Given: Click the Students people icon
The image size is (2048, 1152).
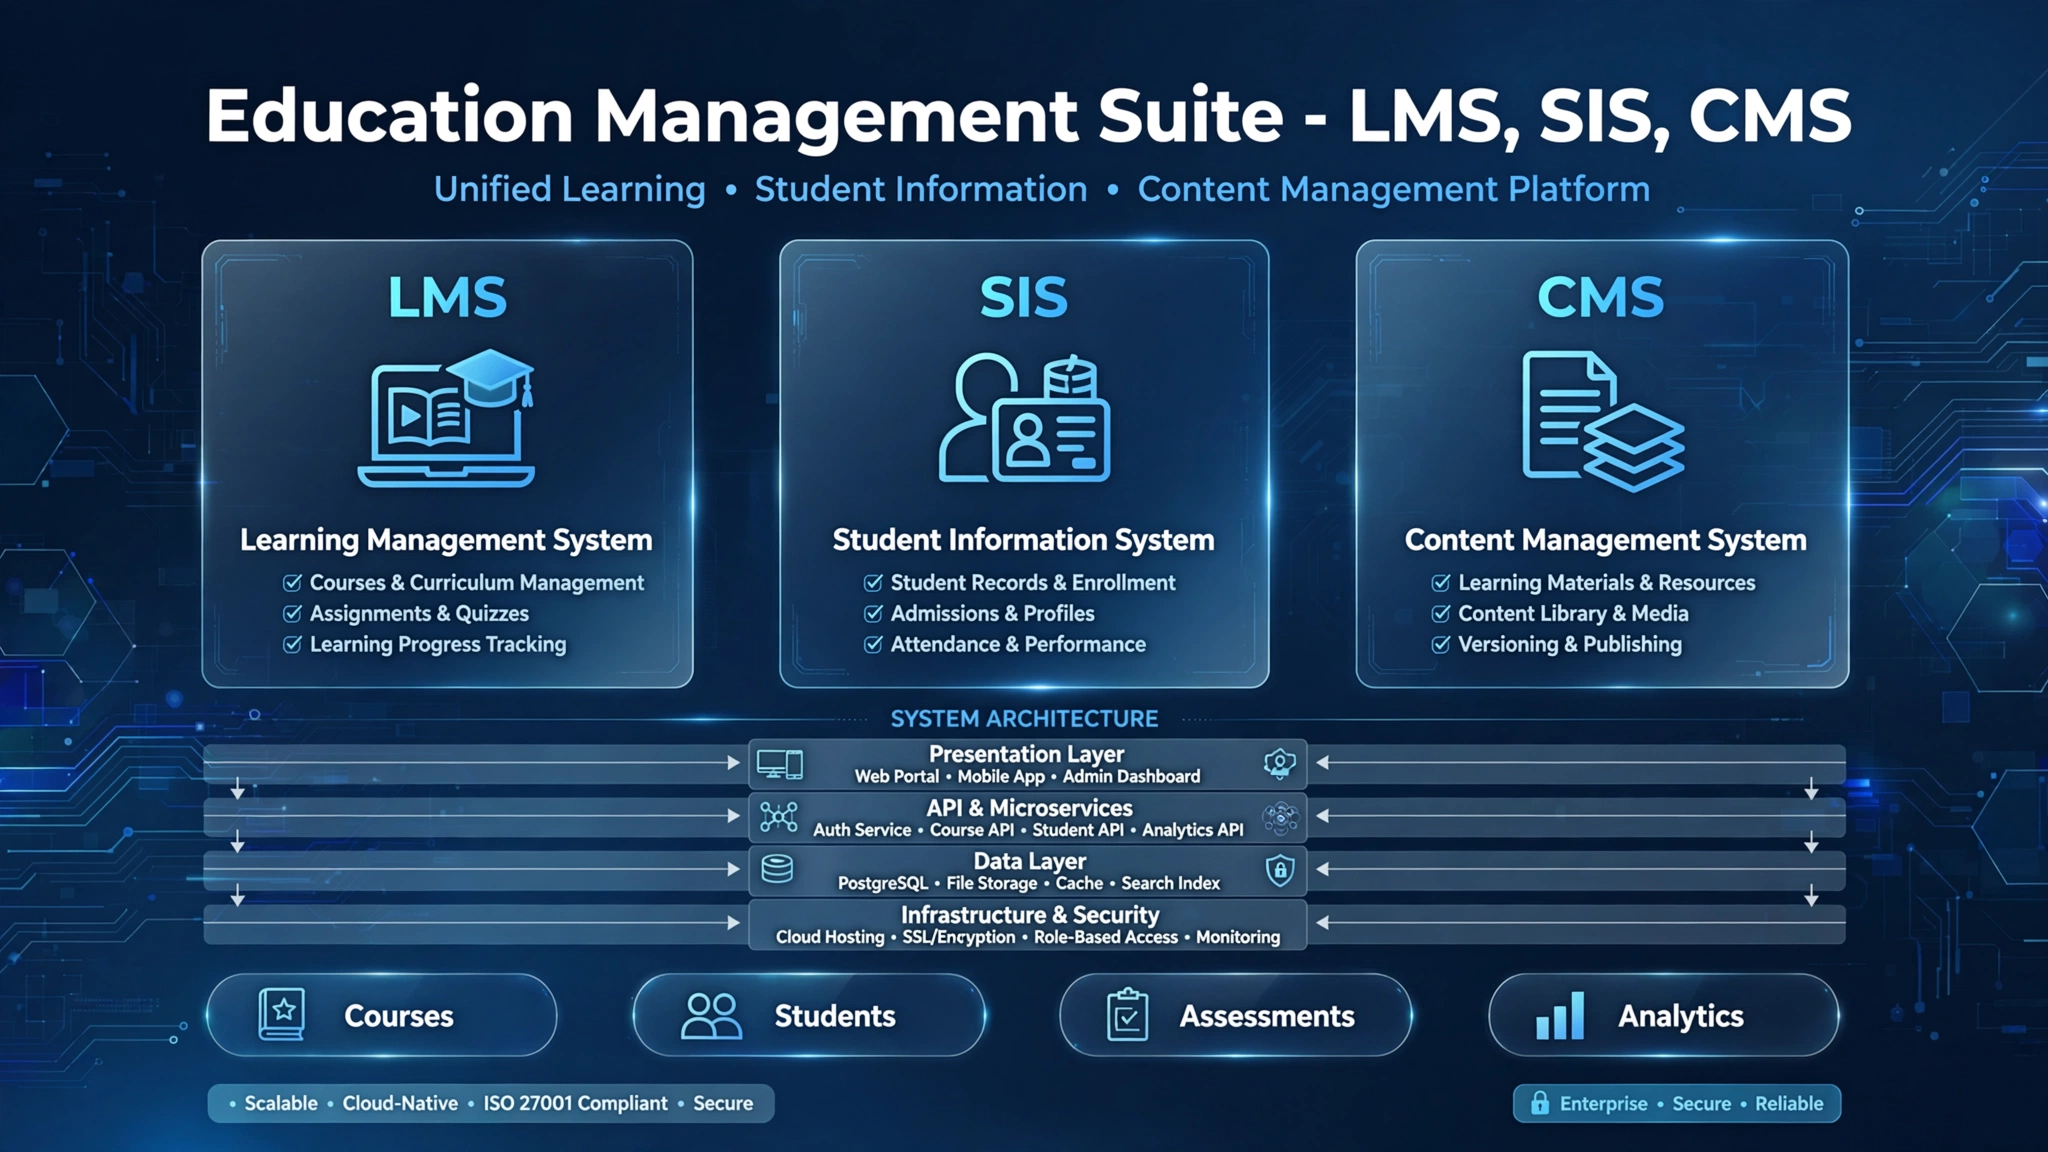Looking at the screenshot, I should coord(711,1015).
